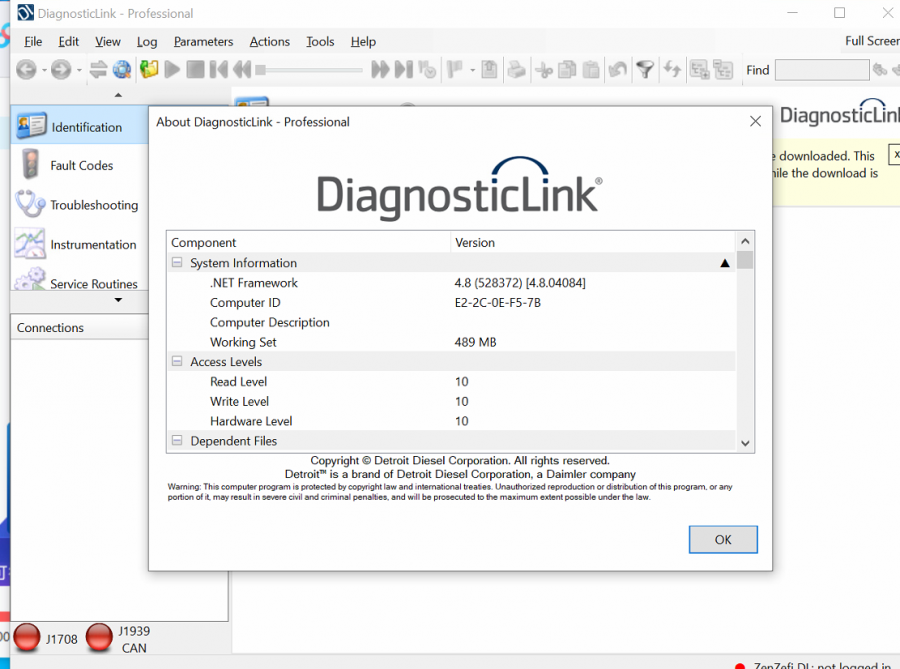This screenshot has width=900, height=669.
Task: Click inside the Find input field
Action: [821, 70]
